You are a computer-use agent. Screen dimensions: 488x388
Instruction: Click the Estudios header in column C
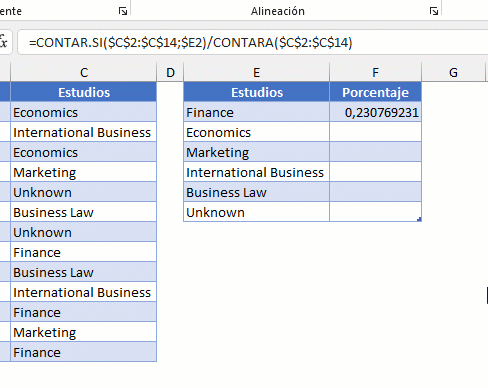[x=84, y=92]
